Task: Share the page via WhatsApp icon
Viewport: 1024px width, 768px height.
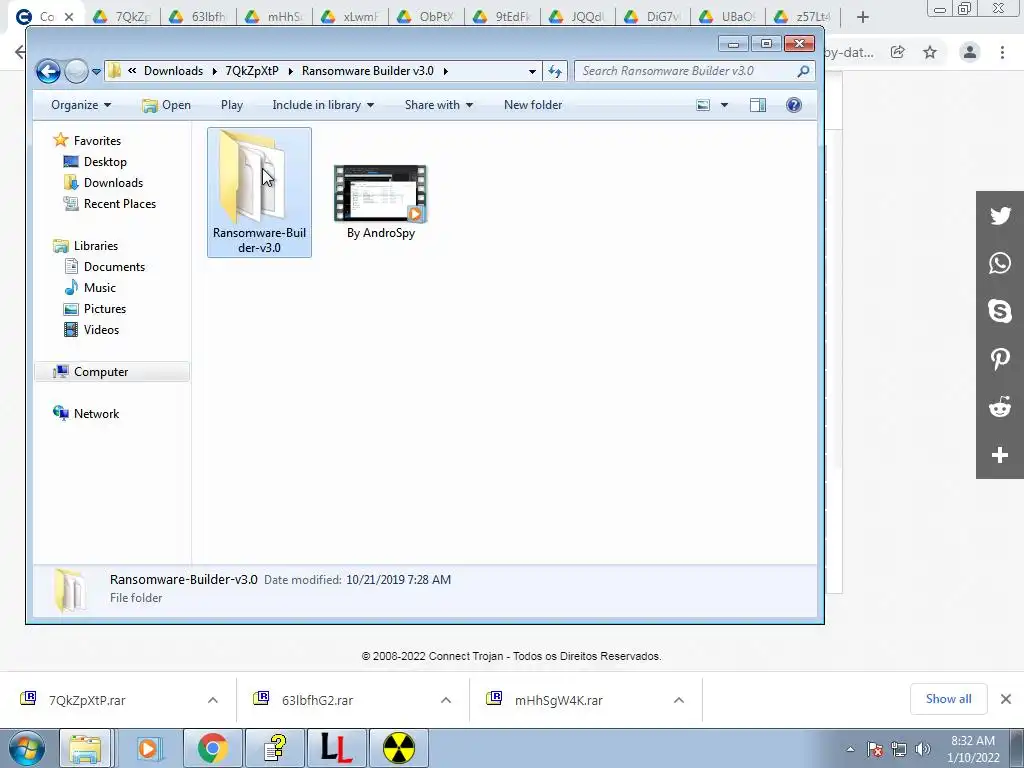Action: [x=1000, y=263]
